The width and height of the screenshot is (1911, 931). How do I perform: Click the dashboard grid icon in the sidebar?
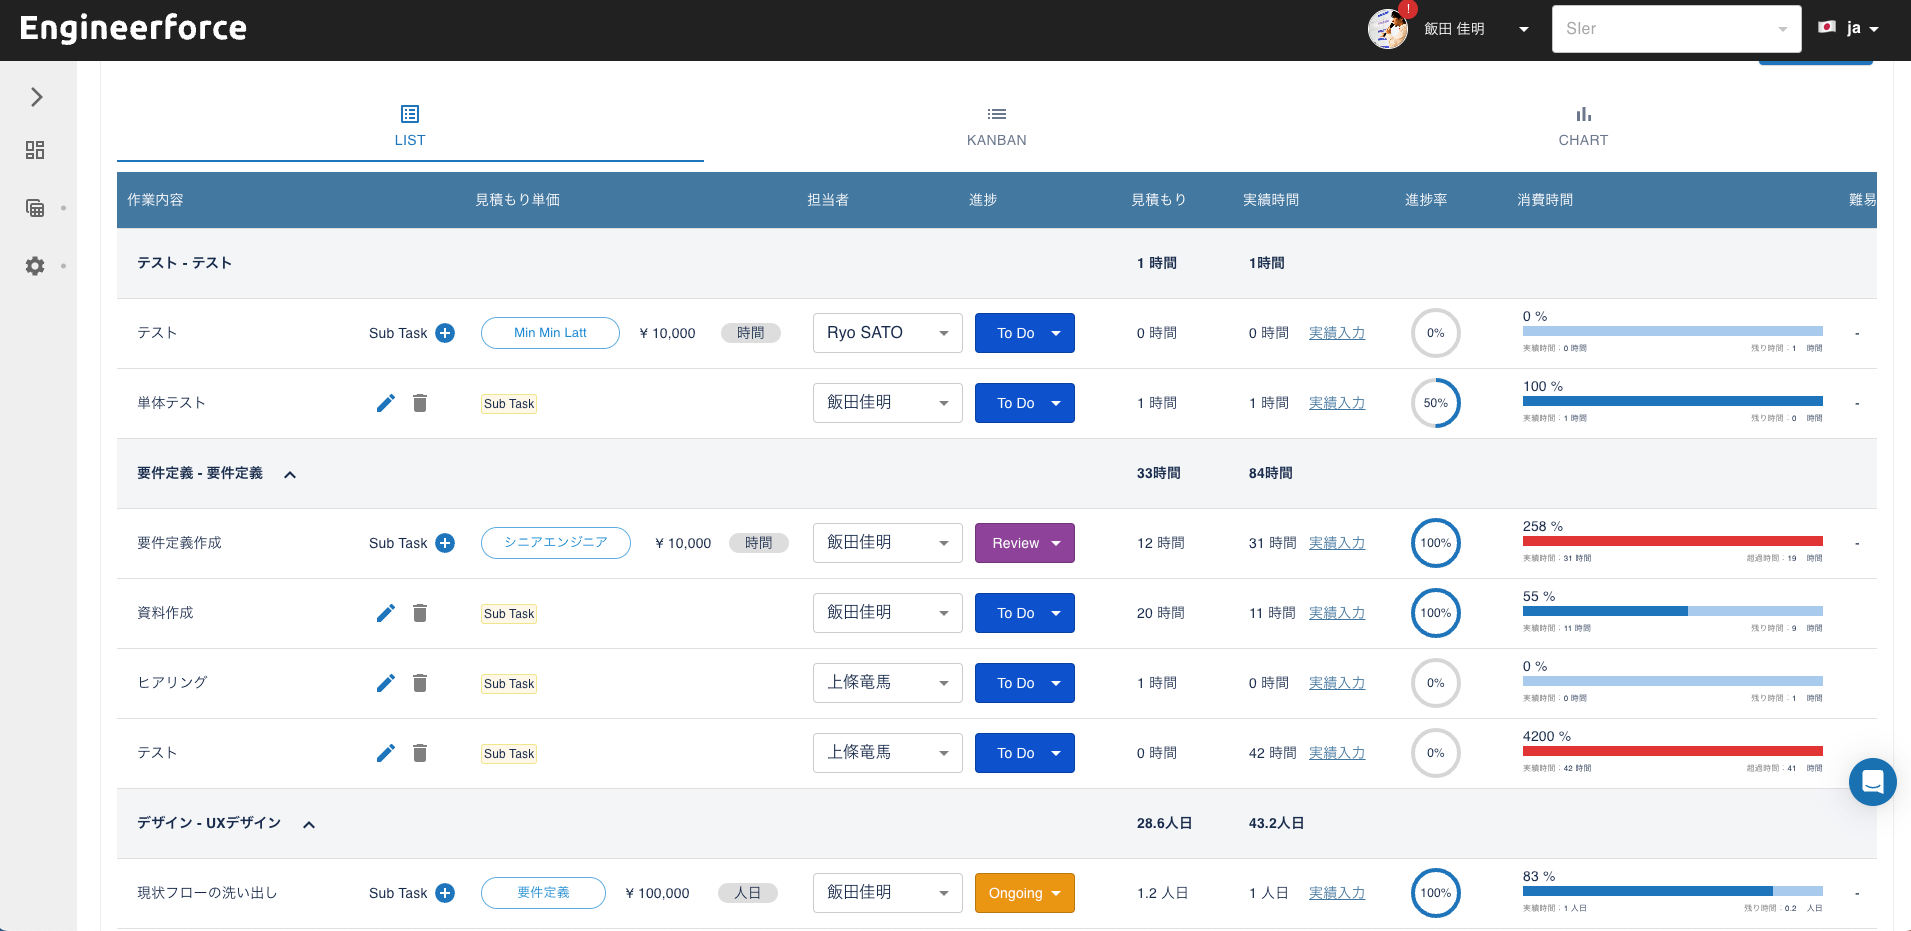click(35, 149)
